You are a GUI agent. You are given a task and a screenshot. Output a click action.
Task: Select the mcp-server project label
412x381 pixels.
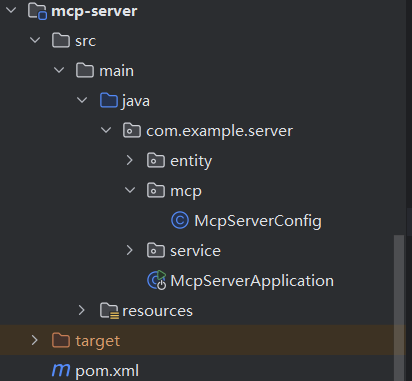click(x=94, y=11)
